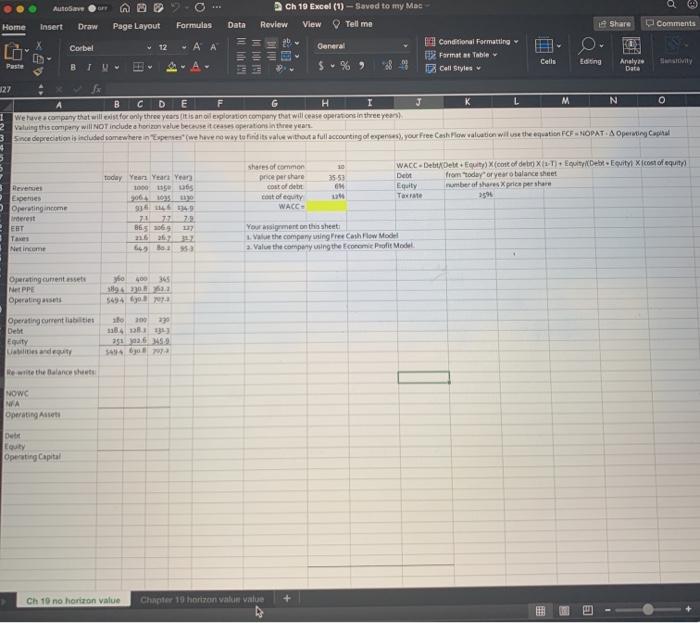
Task: Open the Home icon in title bar
Action: click(x=125, y=8)
